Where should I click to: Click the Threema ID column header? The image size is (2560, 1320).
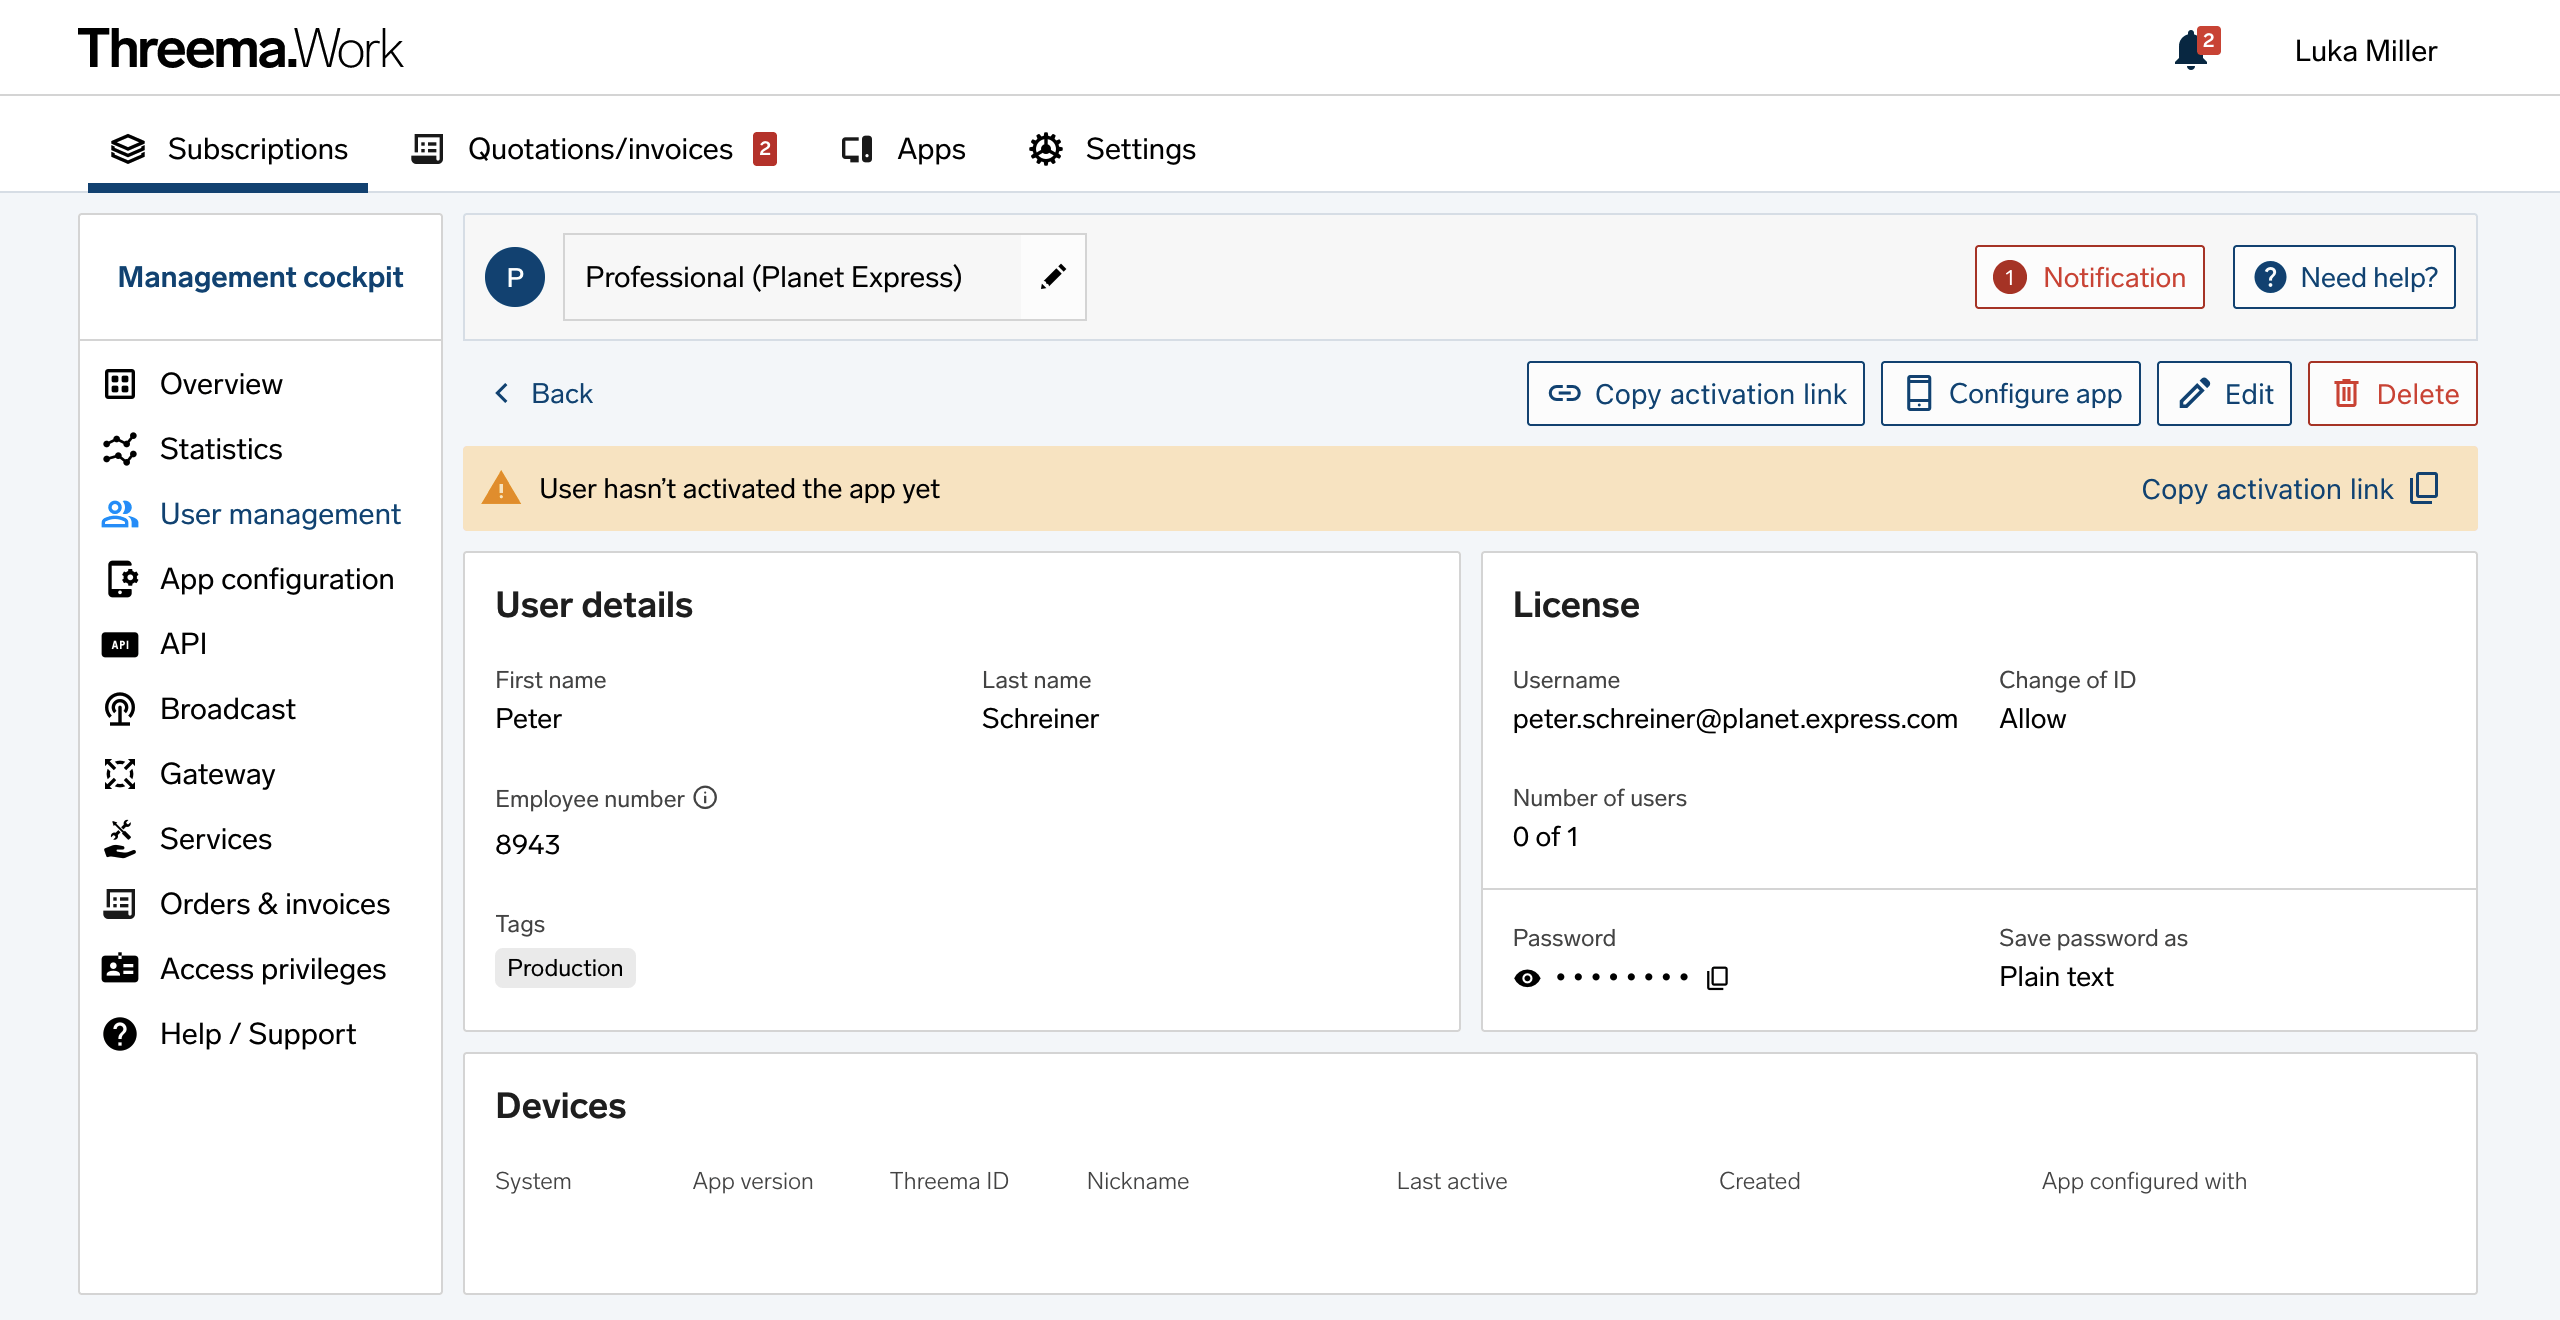tap(948, 1181)
